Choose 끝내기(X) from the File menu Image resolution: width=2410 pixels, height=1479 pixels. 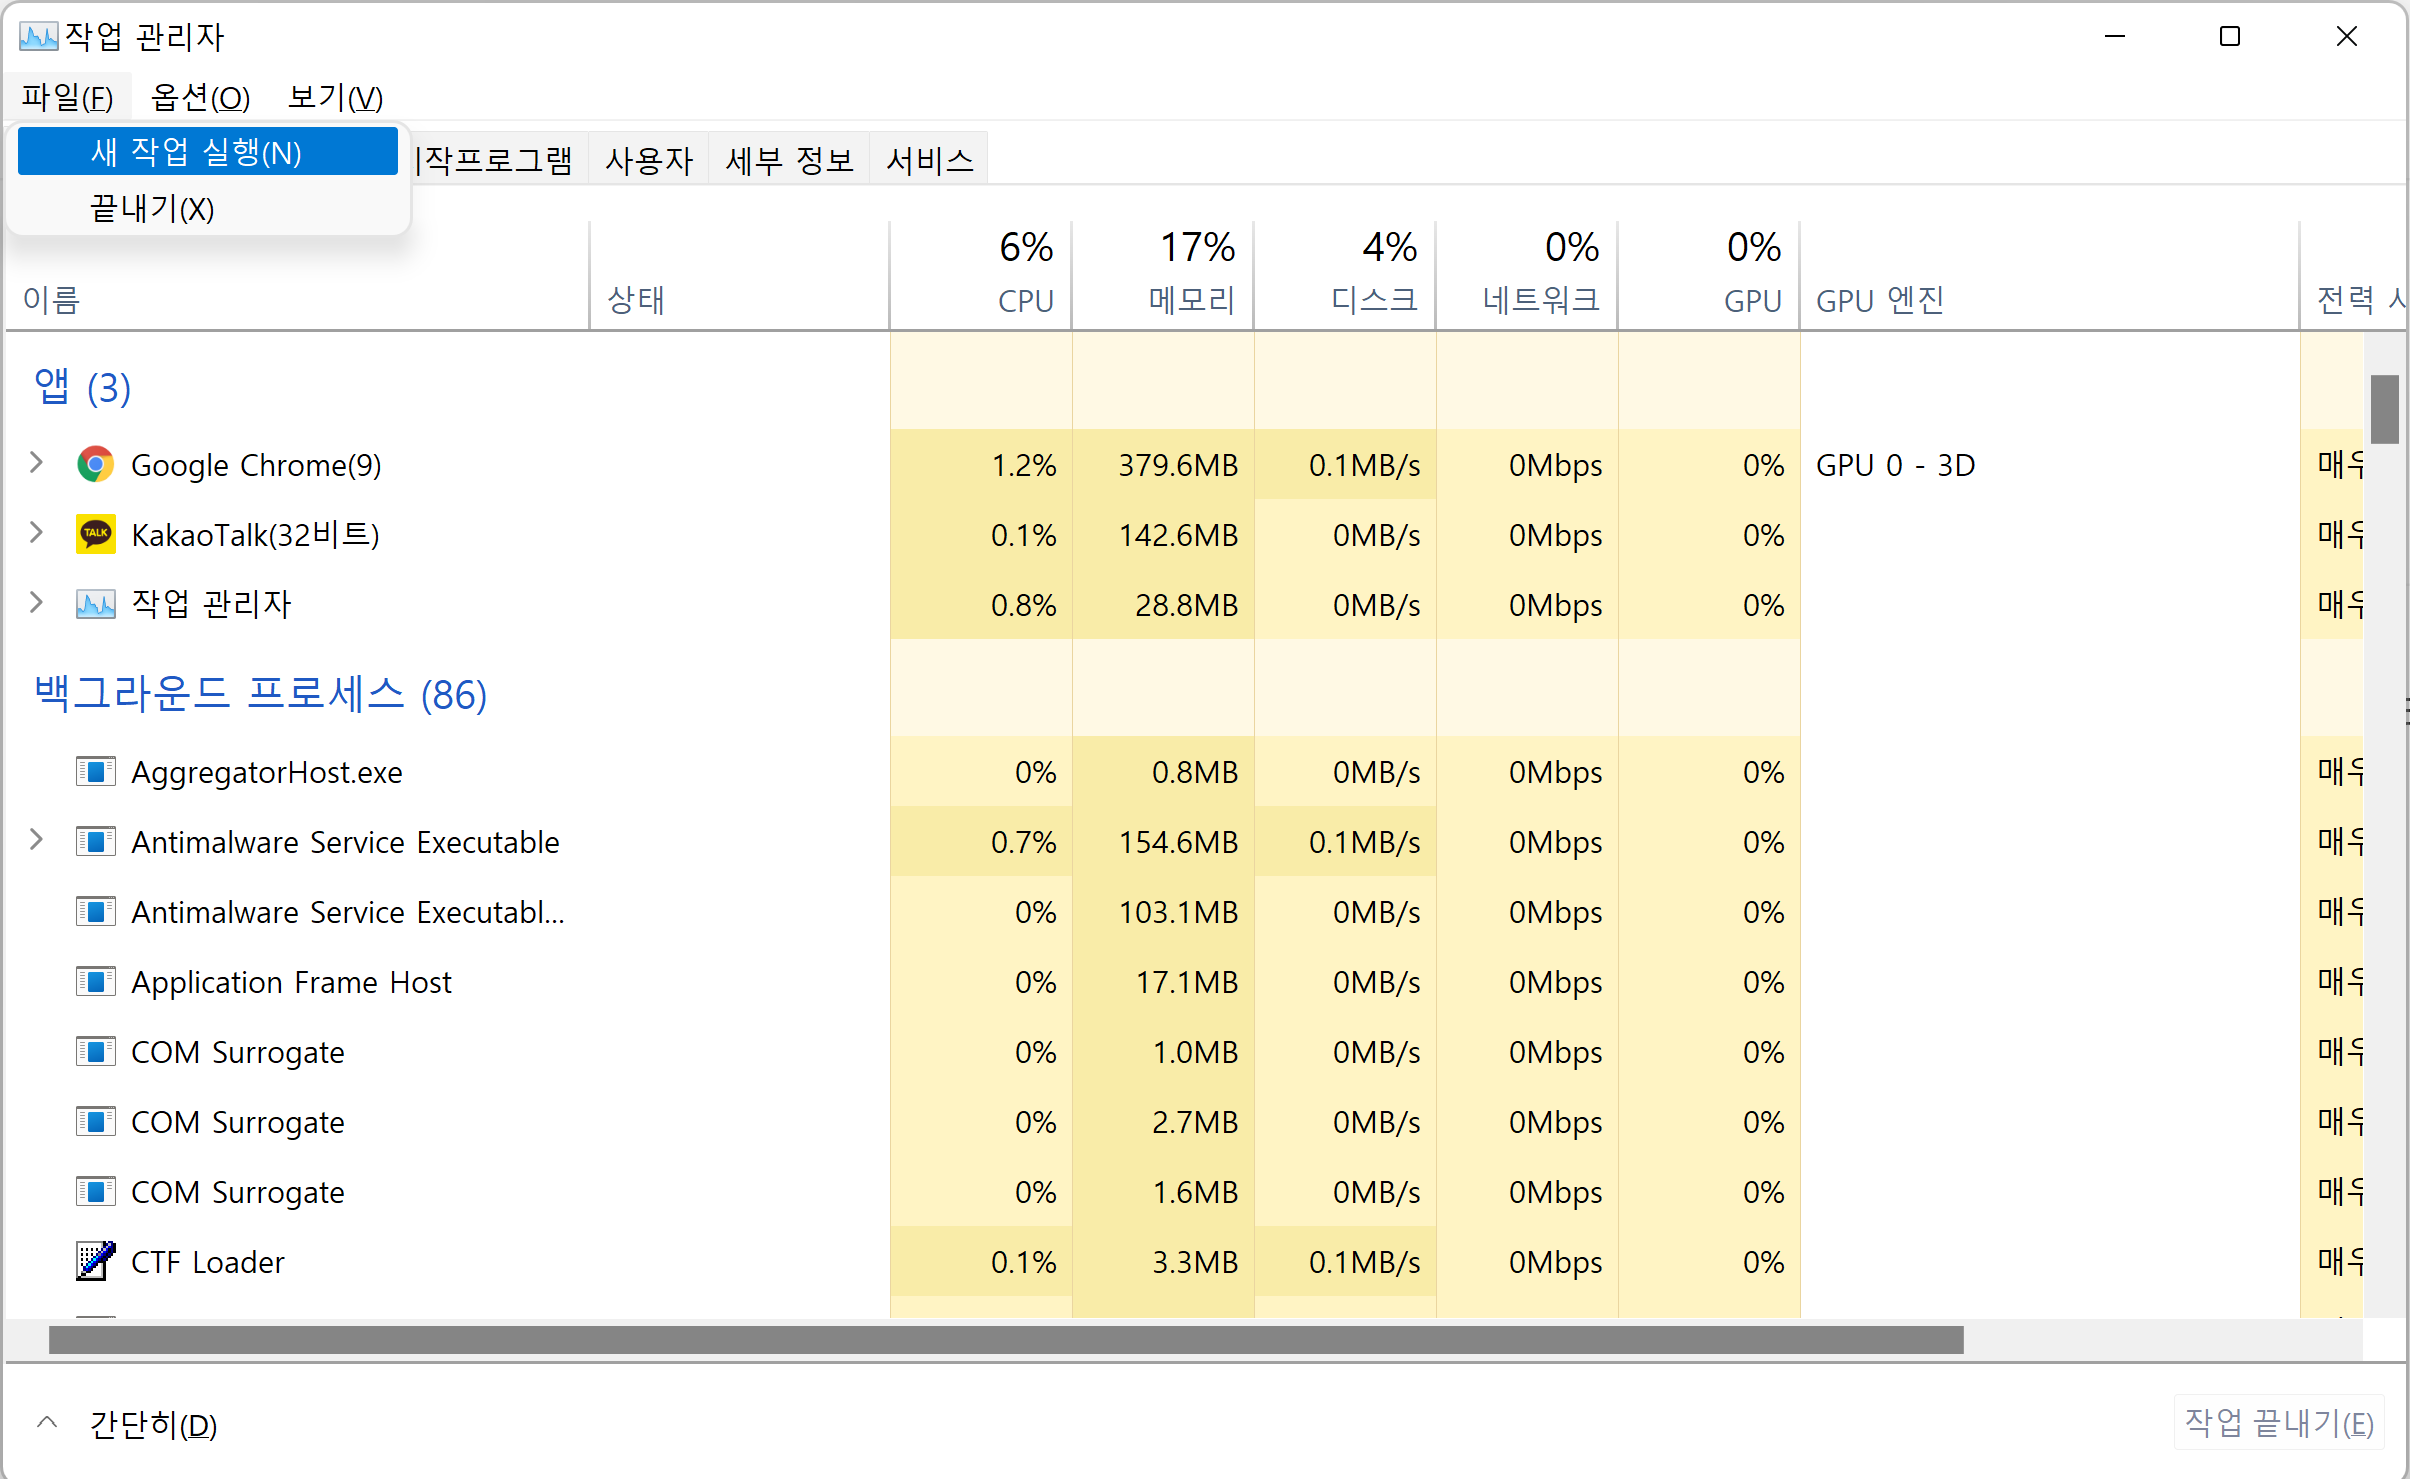pos(152,209)
